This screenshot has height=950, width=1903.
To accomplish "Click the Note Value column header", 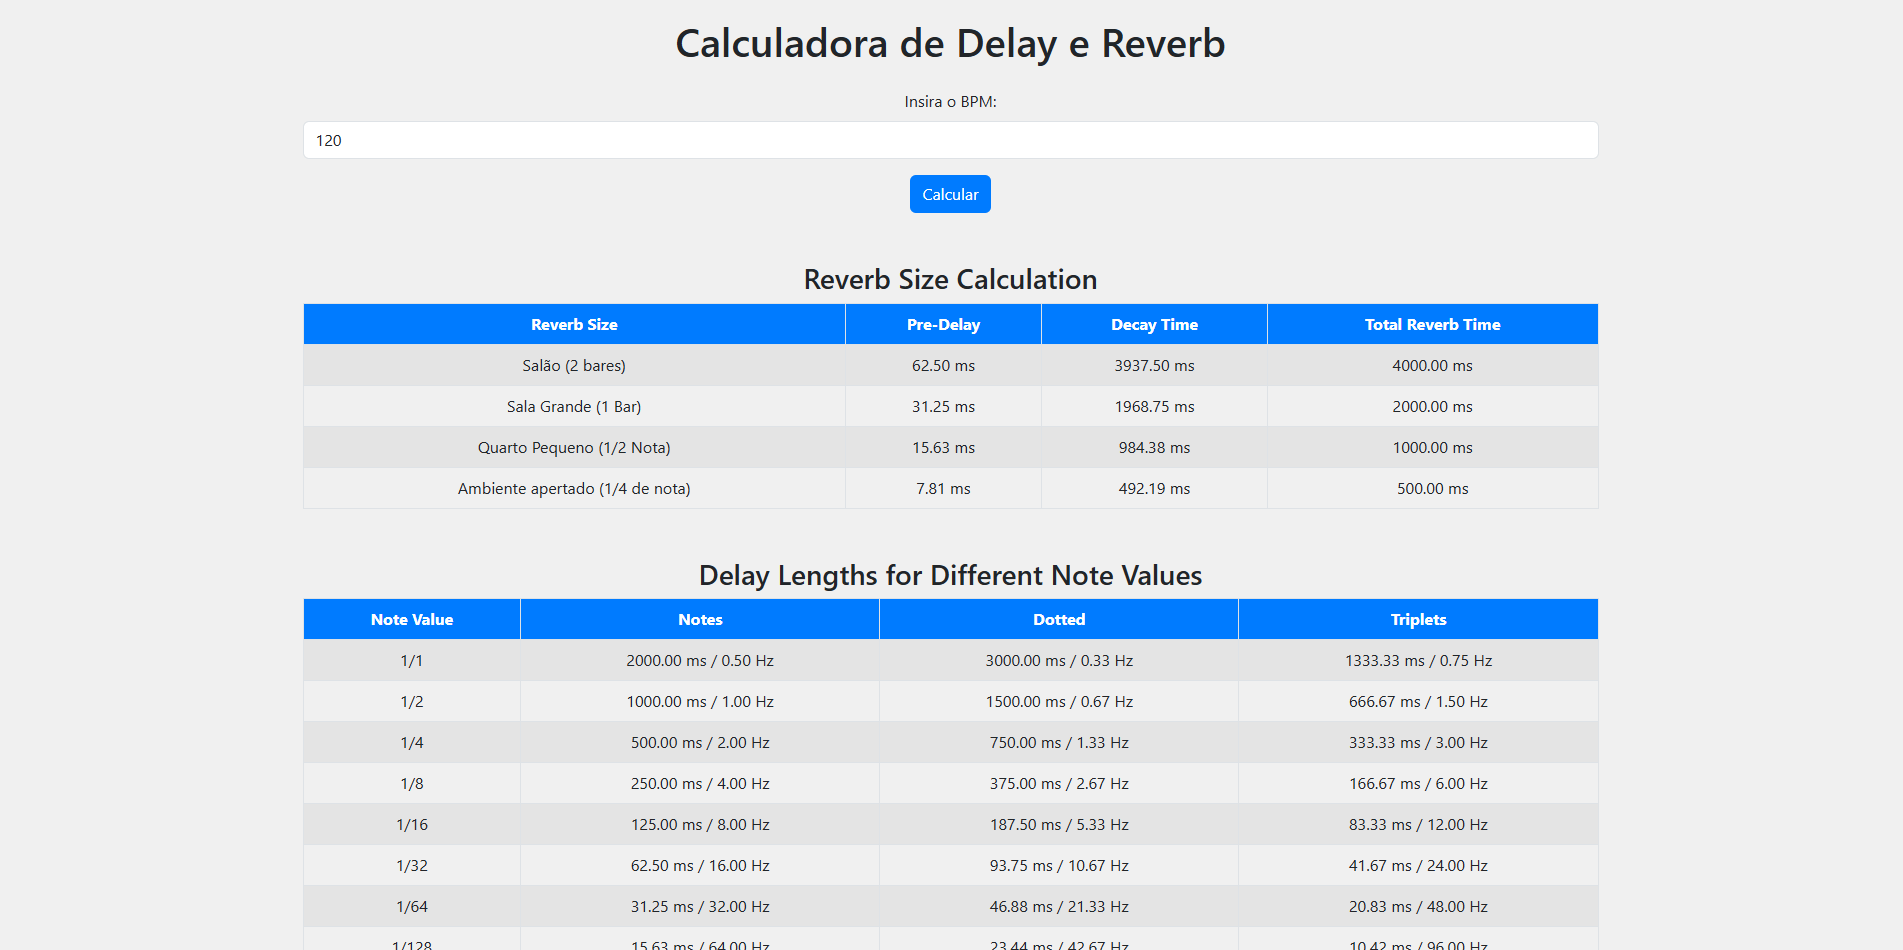I will coord(411,619).
